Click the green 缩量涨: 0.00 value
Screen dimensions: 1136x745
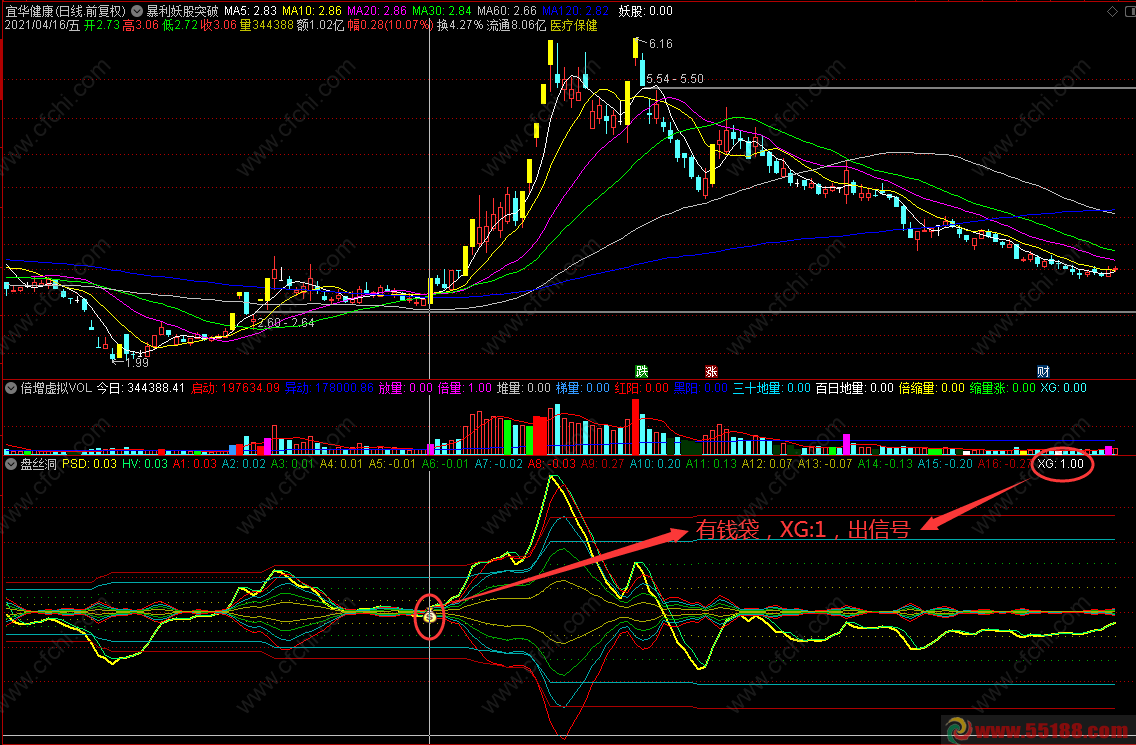(x=1003, y=388)
